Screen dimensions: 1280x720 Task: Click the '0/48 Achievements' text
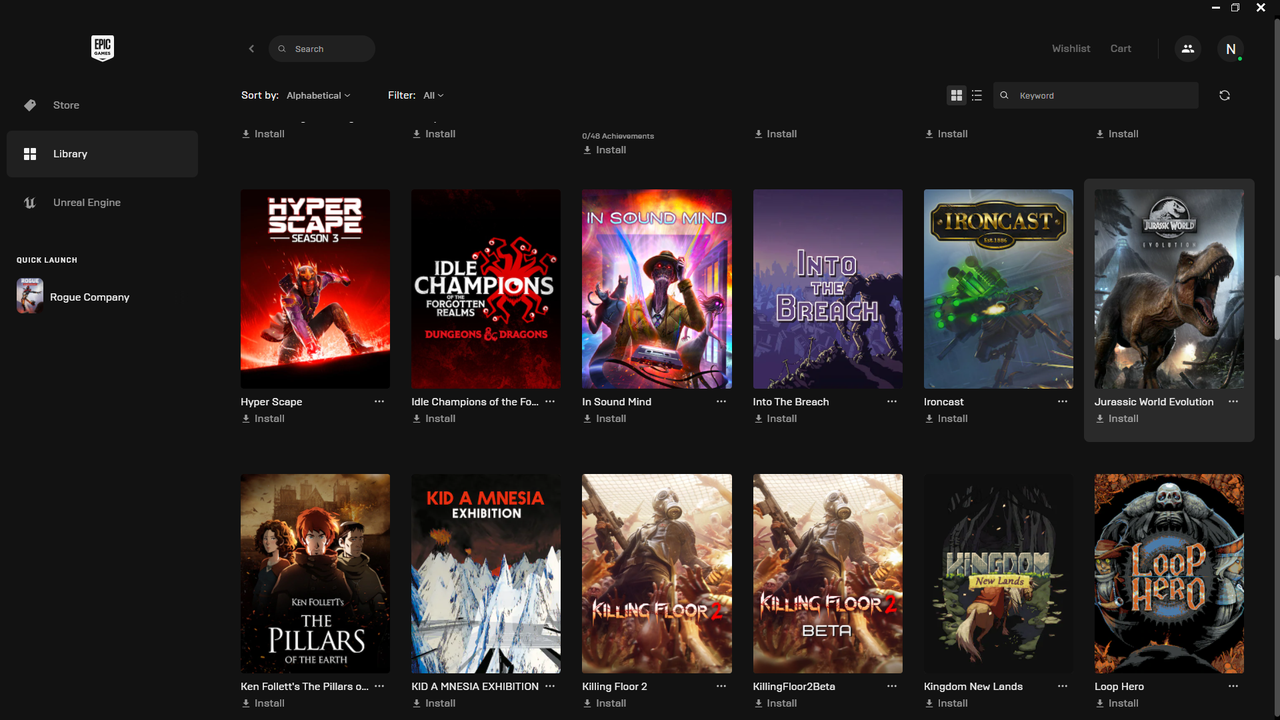(618, 136)
